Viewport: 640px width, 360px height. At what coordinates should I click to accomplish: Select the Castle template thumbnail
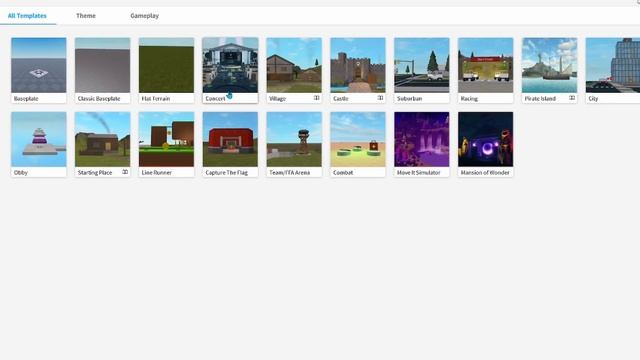[x=358, y=65]
